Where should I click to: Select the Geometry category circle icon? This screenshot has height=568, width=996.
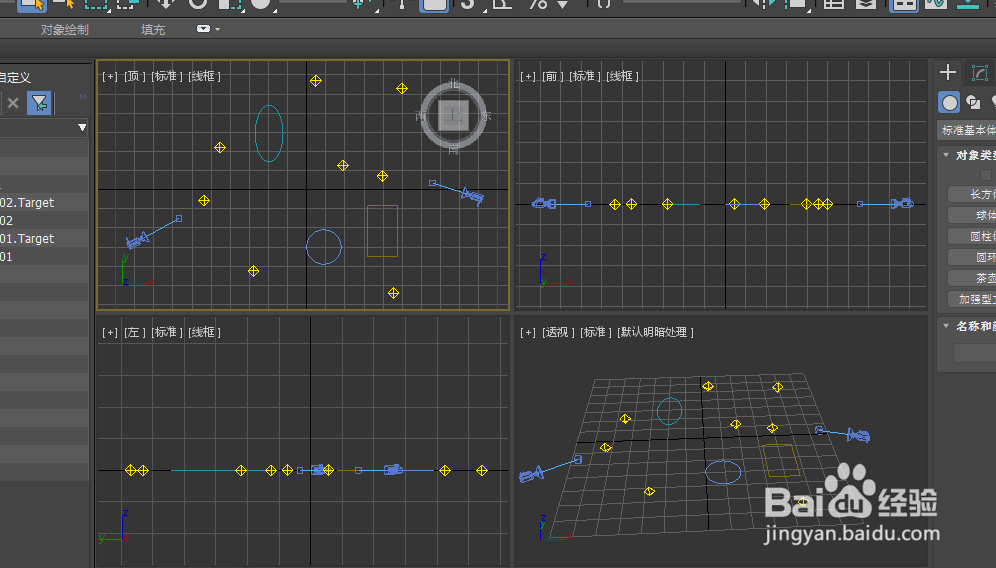950,102
